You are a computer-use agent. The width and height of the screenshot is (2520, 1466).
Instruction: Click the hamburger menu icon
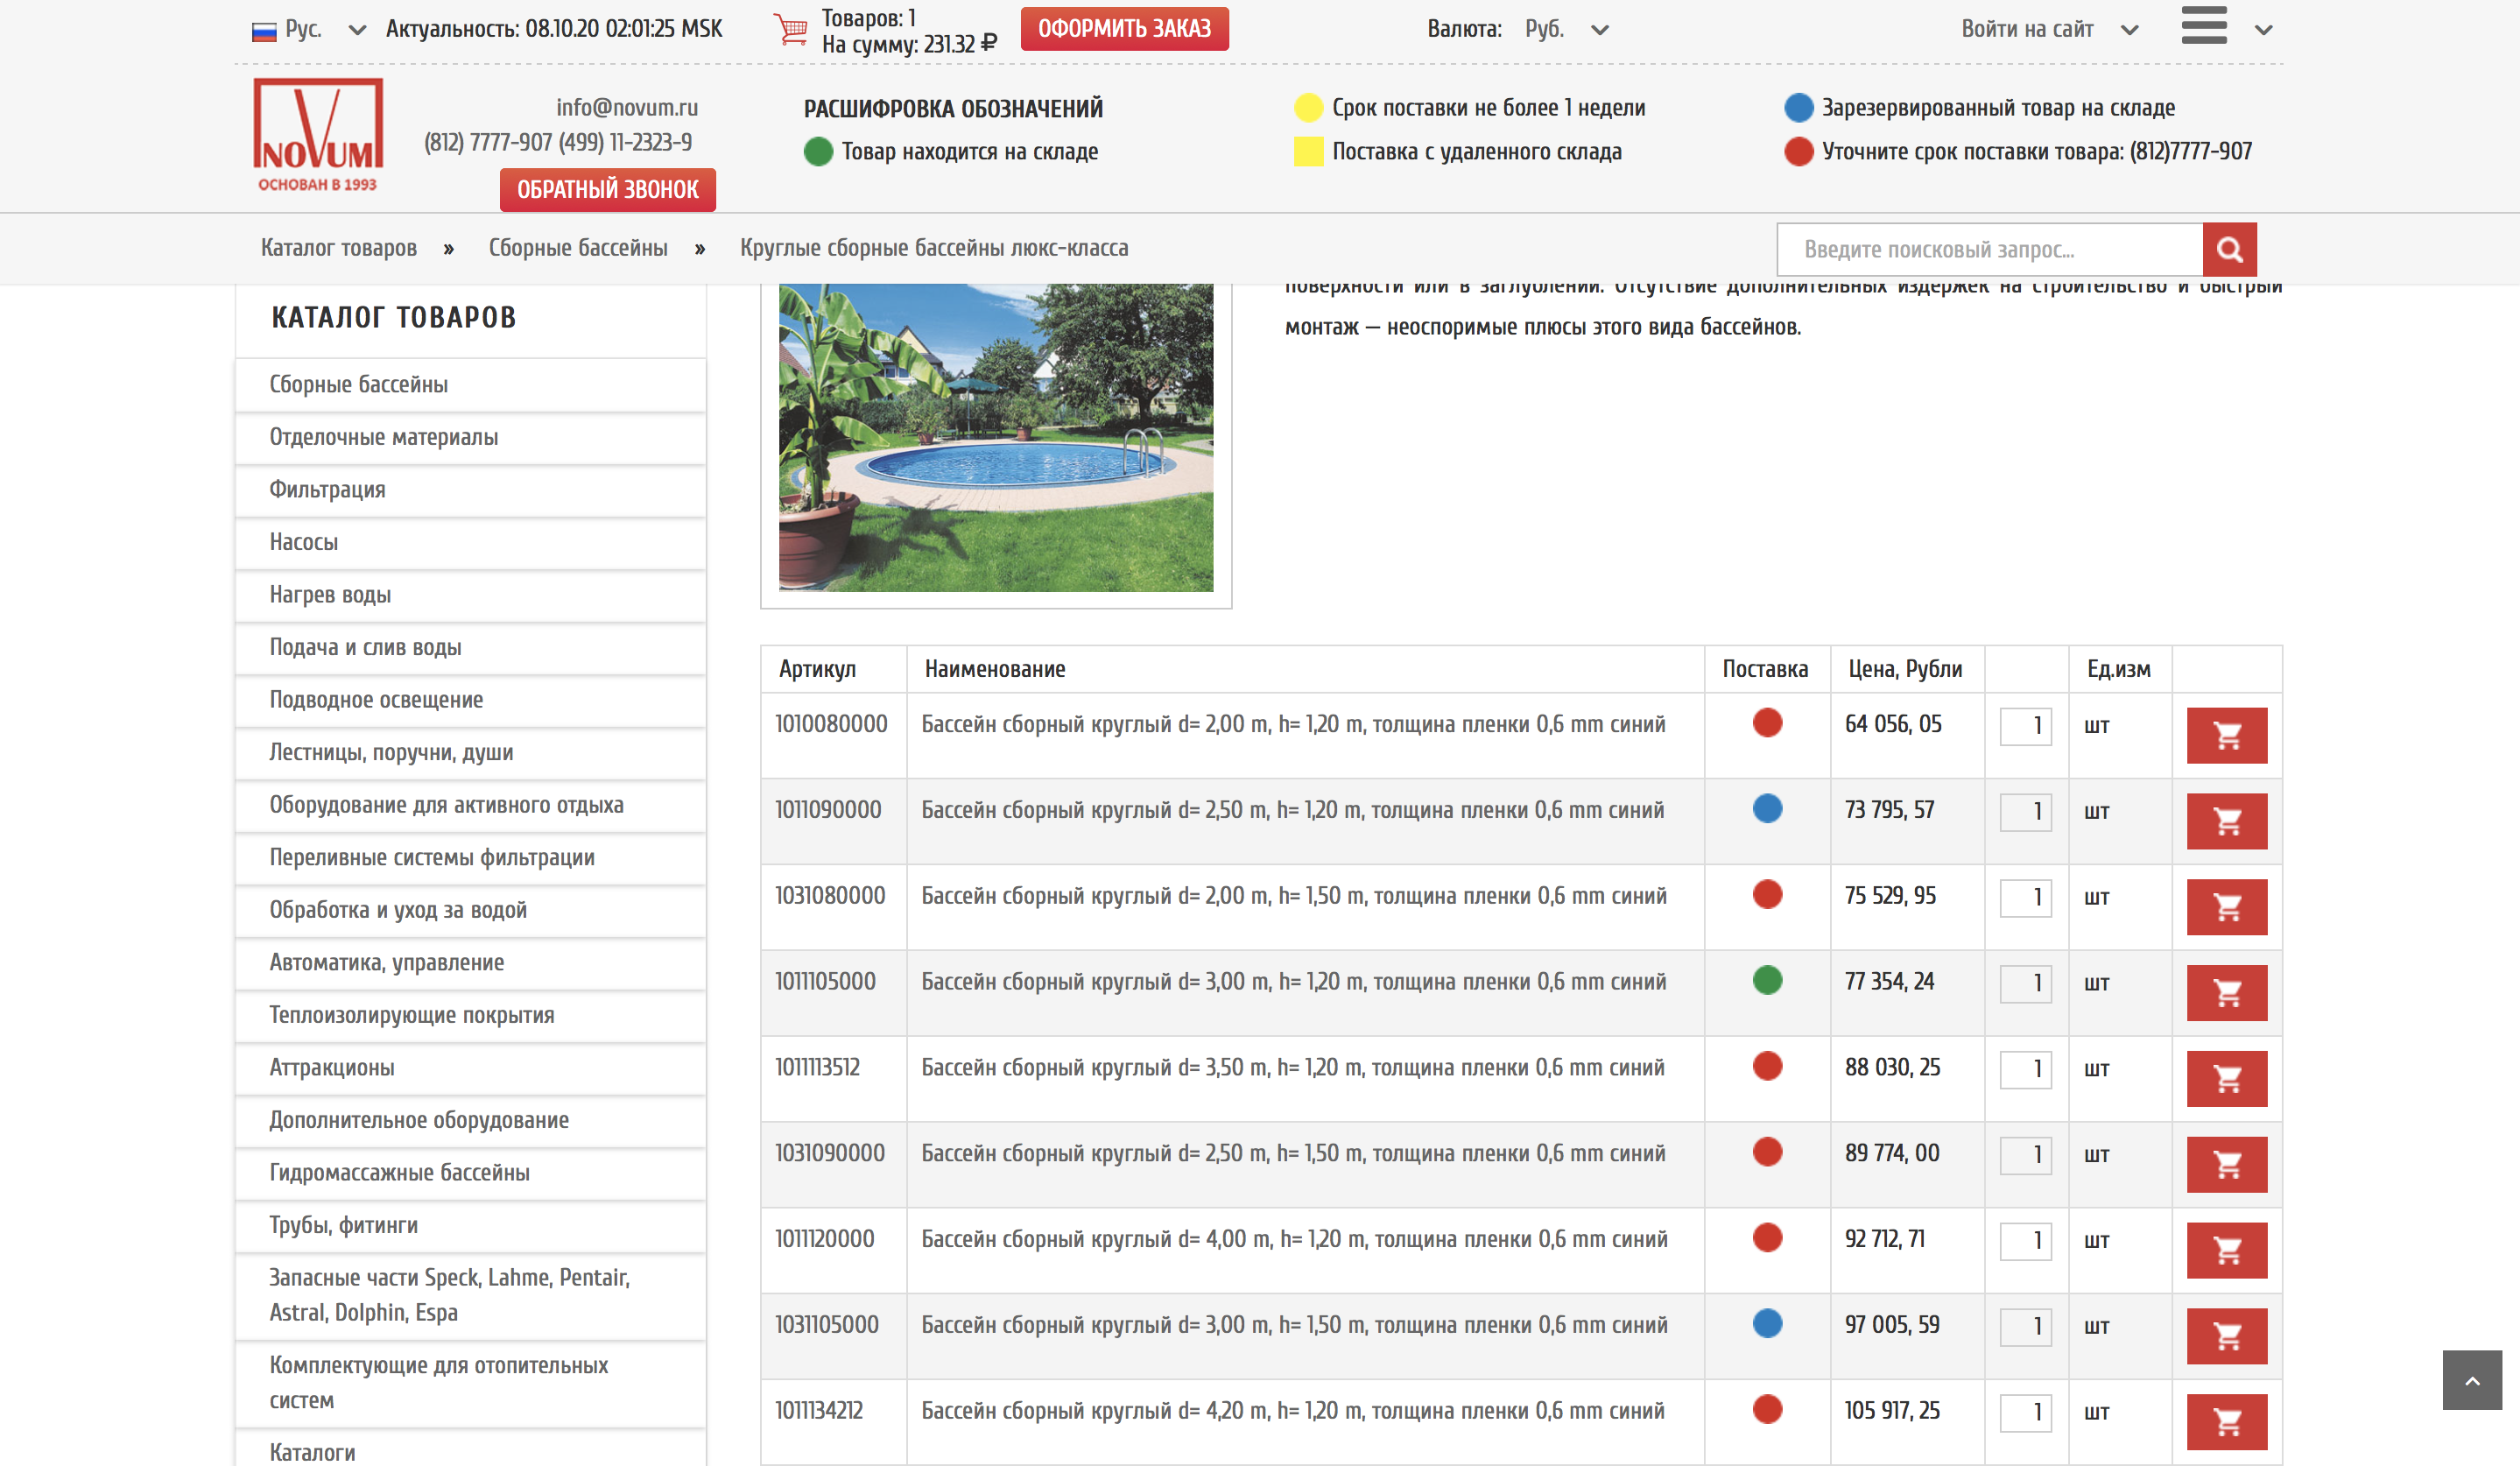[2203, 26]
